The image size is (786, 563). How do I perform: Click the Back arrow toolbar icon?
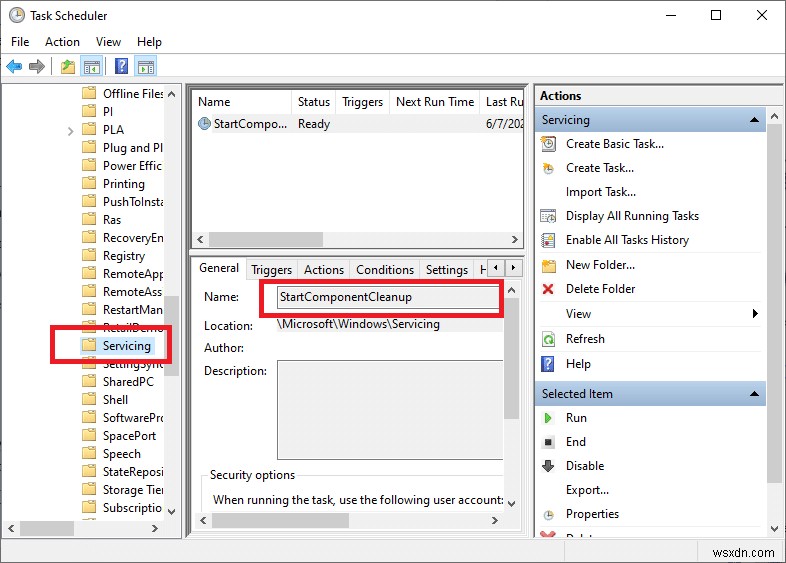[x=15, y=66]
